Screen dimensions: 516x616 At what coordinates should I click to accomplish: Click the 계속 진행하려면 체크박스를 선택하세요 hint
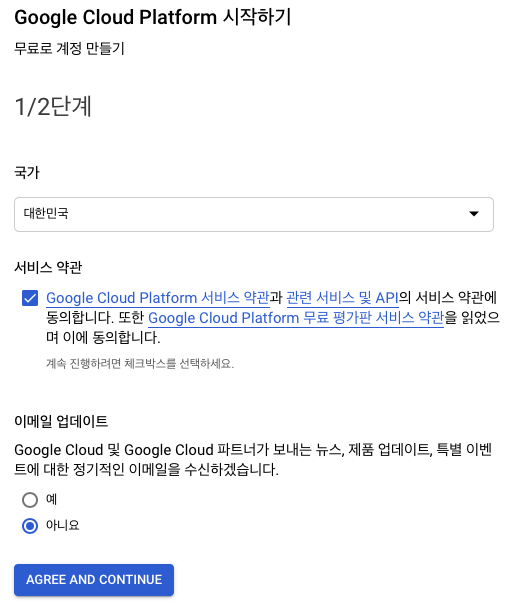point(140,364)
